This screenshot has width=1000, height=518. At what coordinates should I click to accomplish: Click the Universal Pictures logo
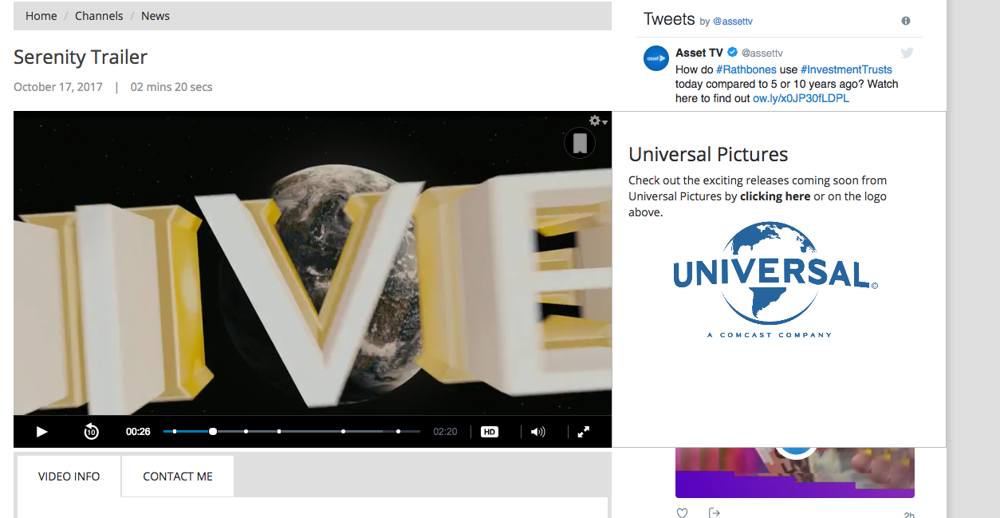[775, 279]
